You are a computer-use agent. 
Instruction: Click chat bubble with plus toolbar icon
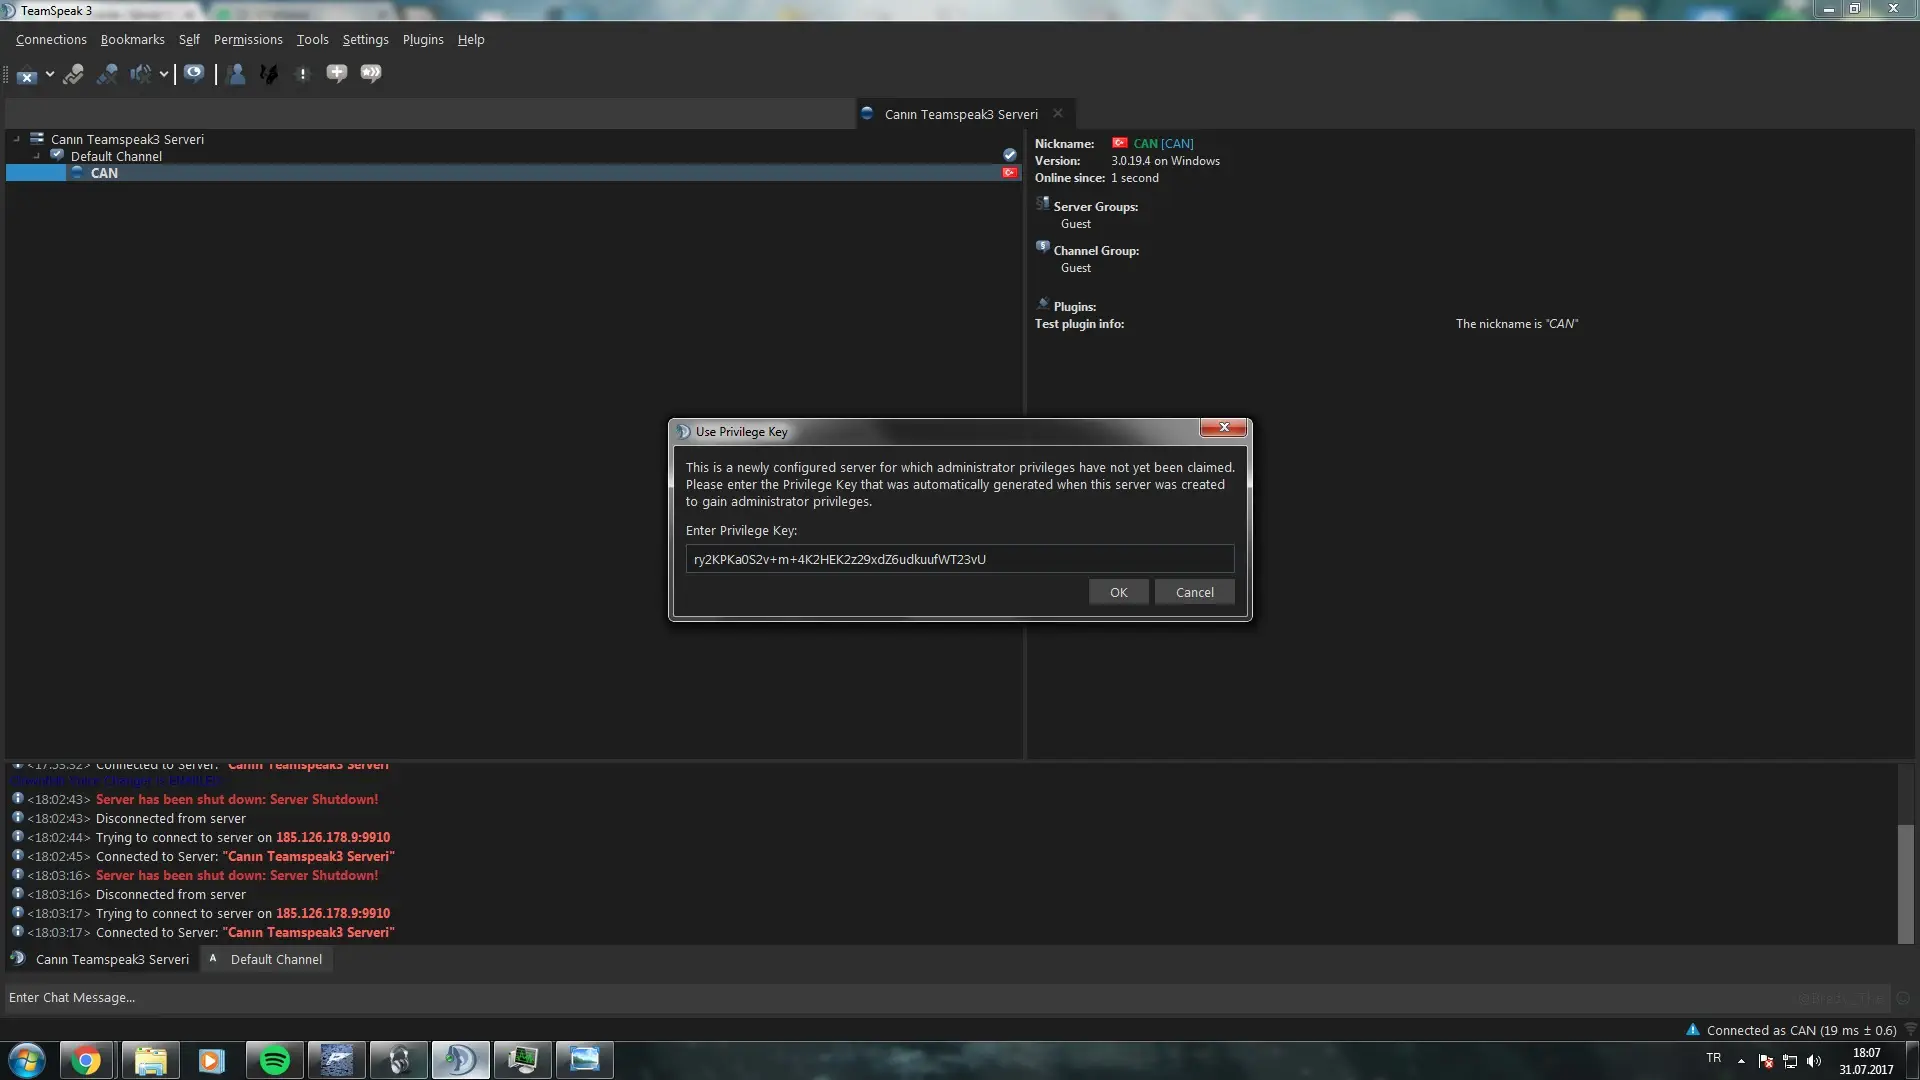tap(337, 73)
